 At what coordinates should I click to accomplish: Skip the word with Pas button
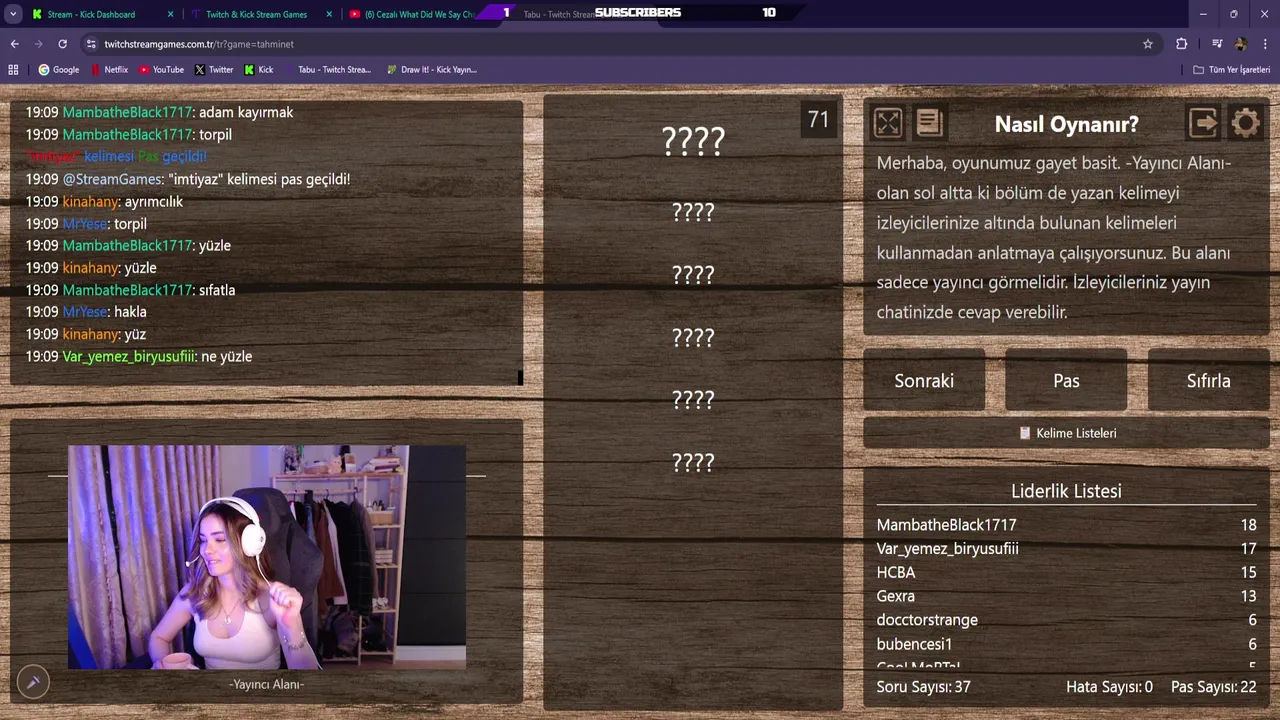1066,380
